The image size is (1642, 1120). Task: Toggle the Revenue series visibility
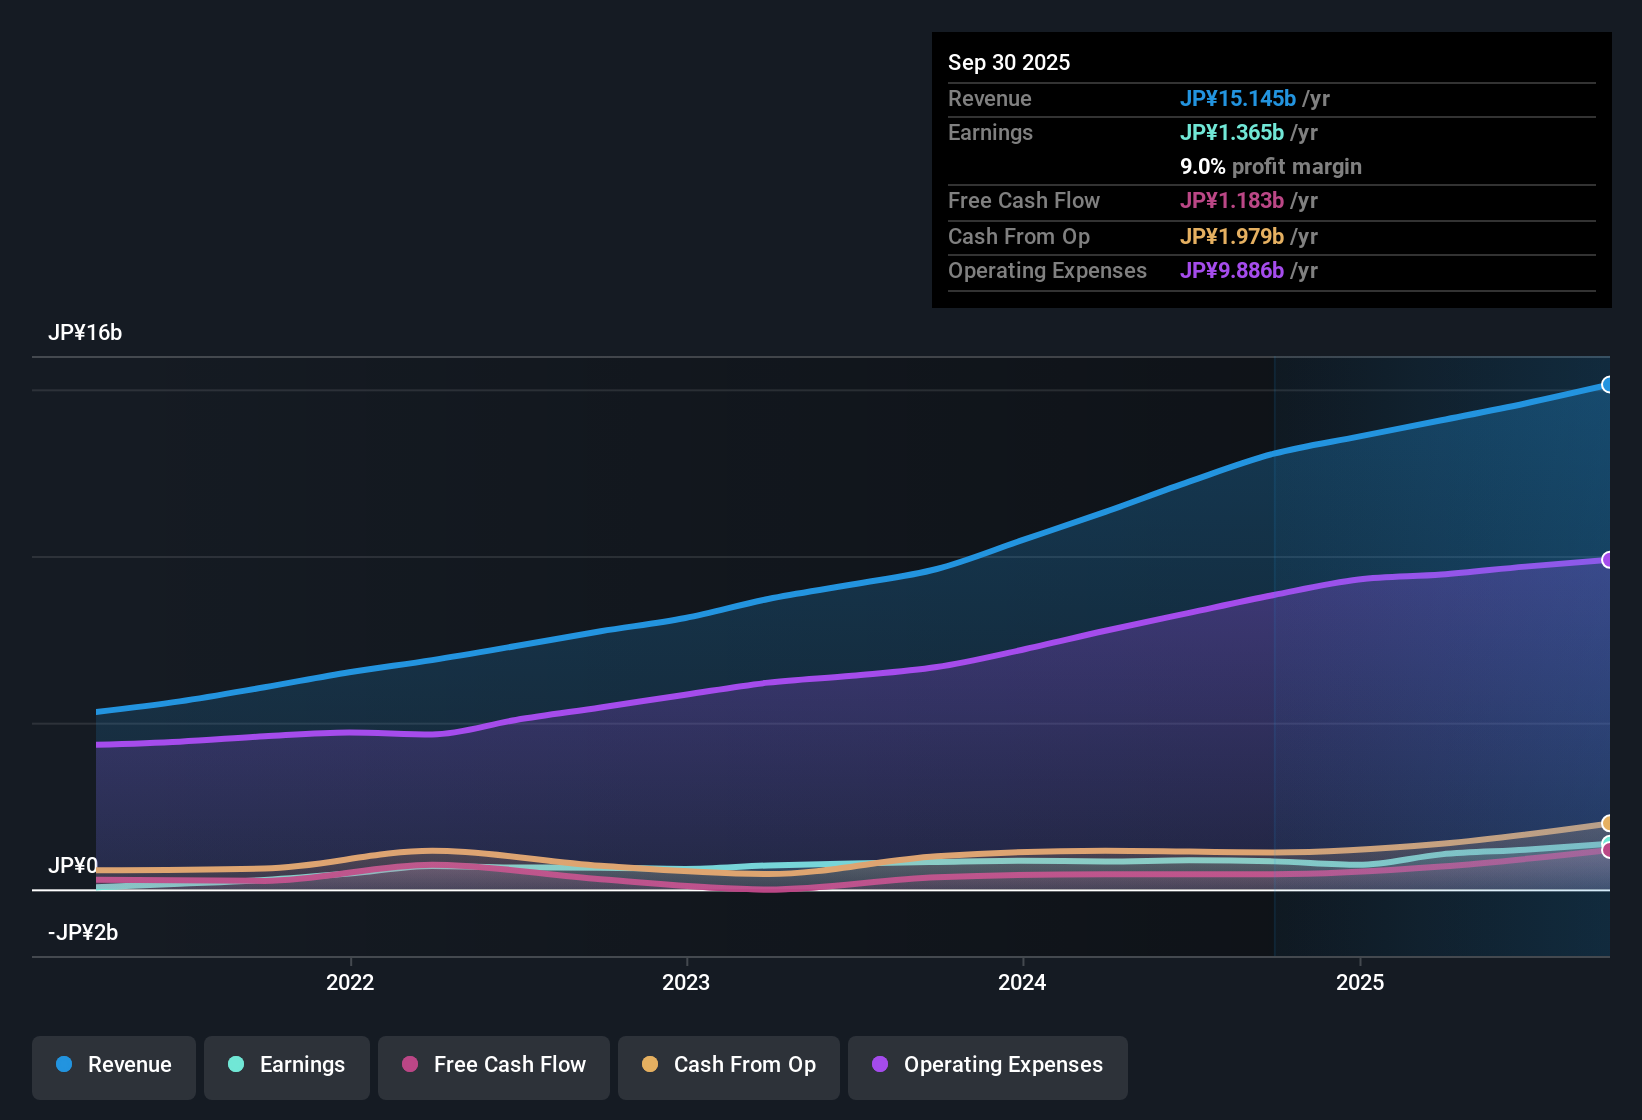tap(113, 1067)
